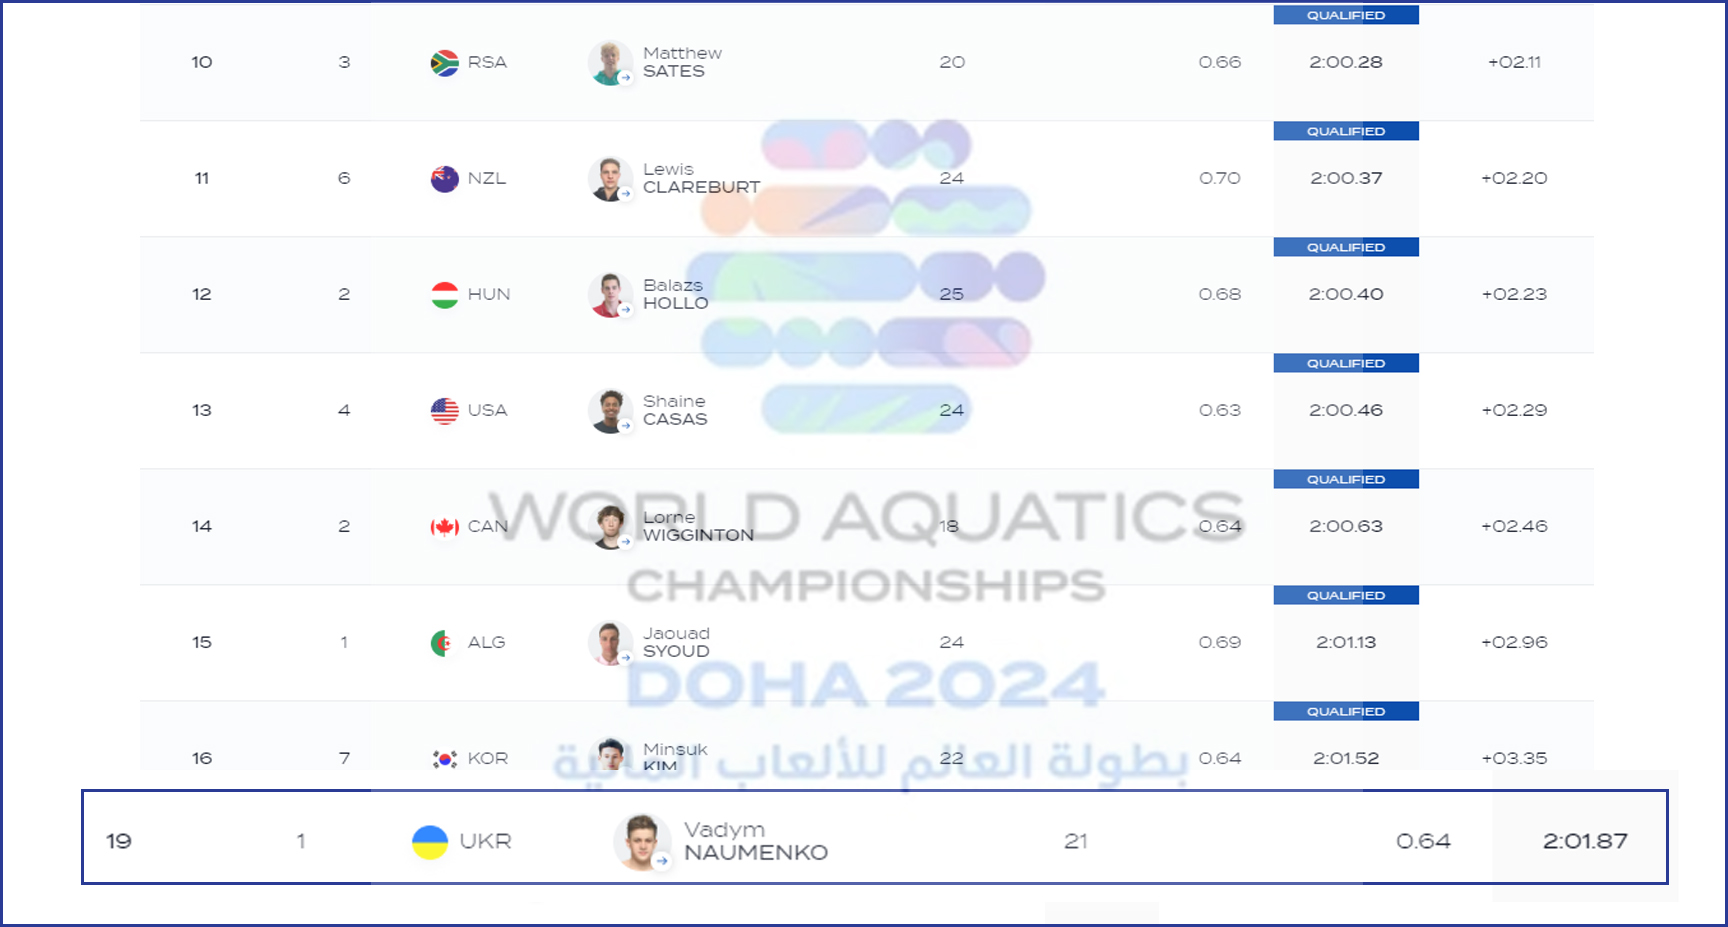
Task: Click the reaction time 0.64 for Lorne Wigginton
Action: (1219, 526)
